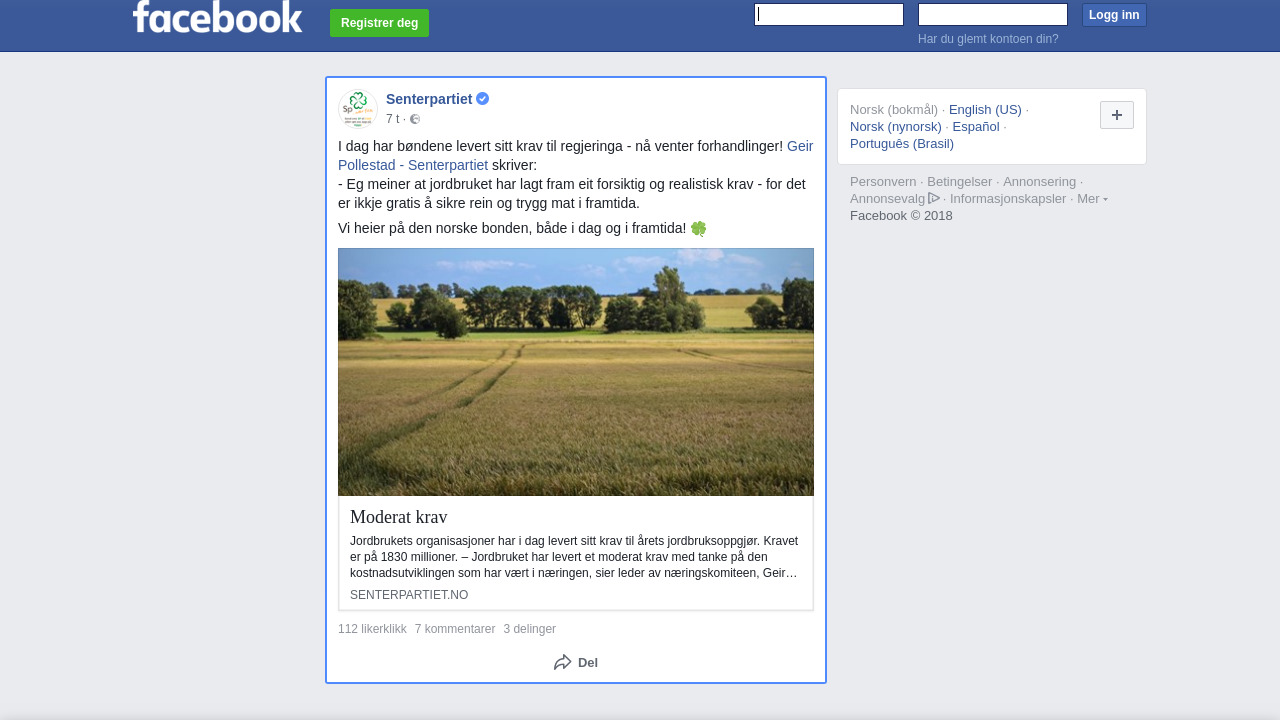Screen dimensions: 1280x720
Task: Click the verified badge next to Senterpartiet
Action: coord(483,99)
